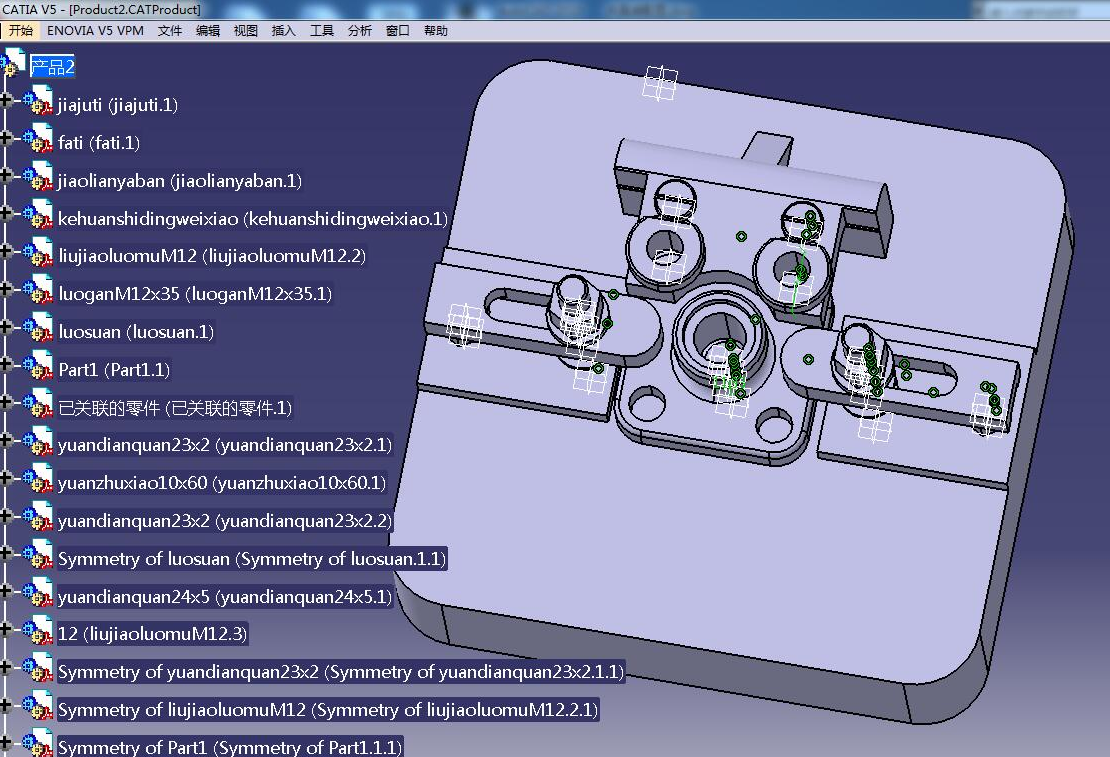Expand the jiajuti tree node
Viewport: 1110px width, 757px height.
(6, 100)
